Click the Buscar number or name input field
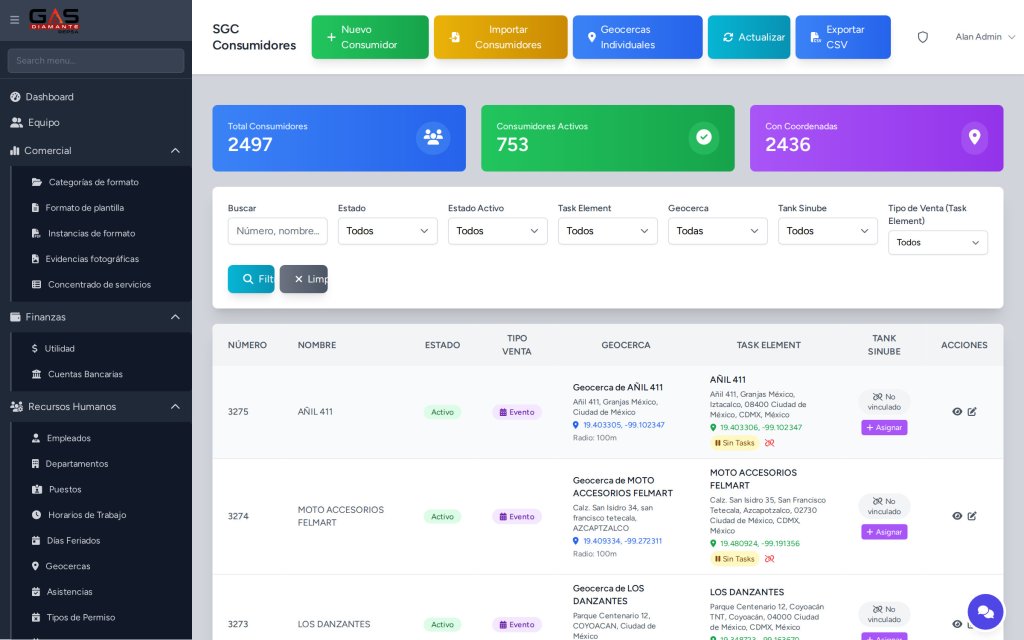The height and width of the screenshot is (640, 1024). (278, 231)
